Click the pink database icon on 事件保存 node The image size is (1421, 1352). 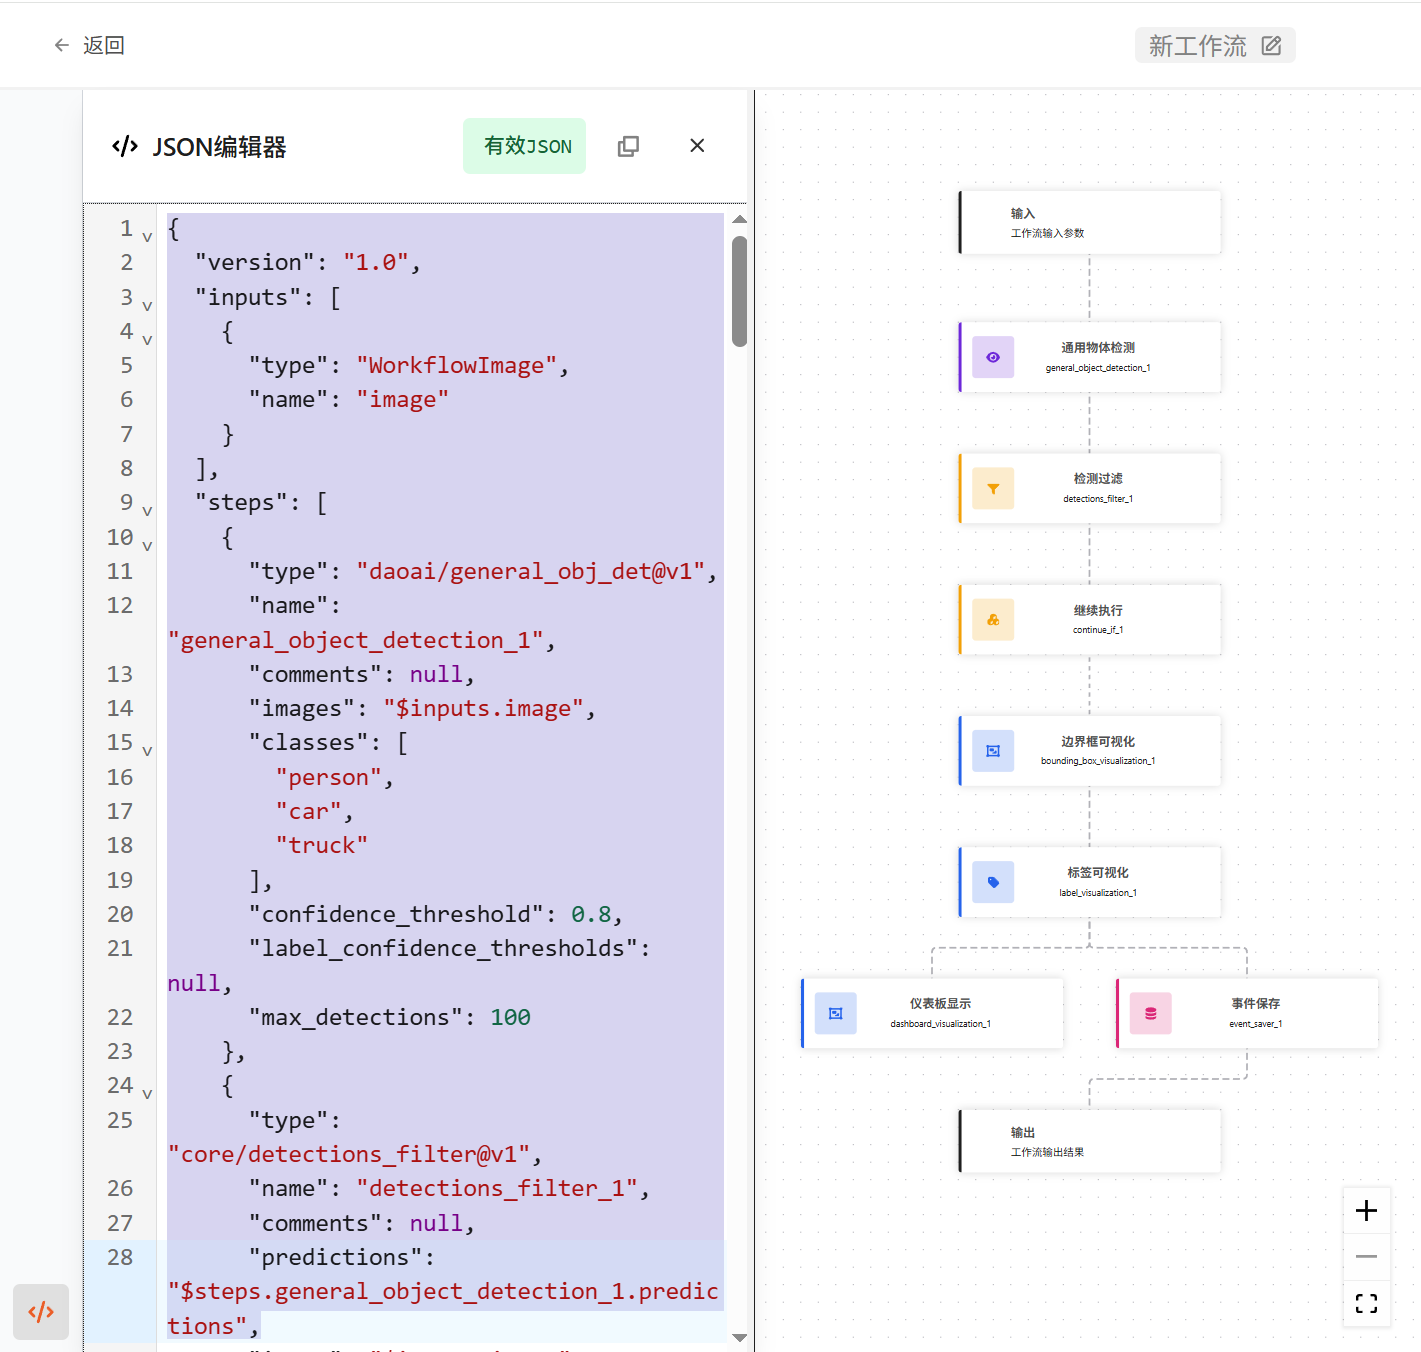(x=1150, y=1013)
